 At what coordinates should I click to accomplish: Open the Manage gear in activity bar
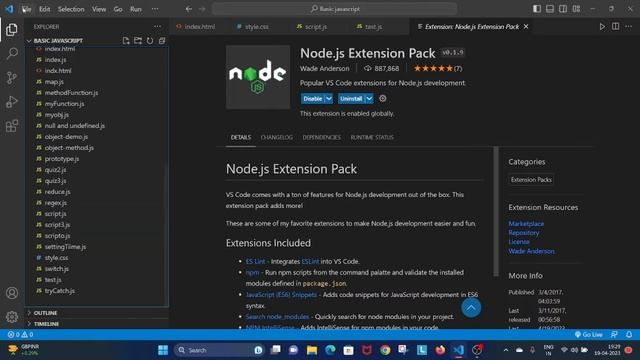tap(12, 317)
